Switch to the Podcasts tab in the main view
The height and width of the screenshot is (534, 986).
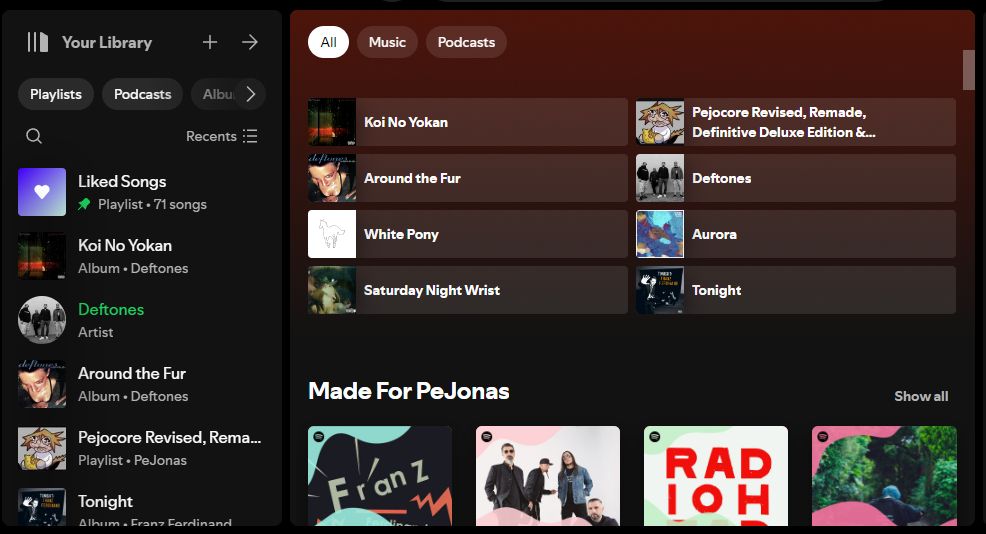coord(467,42)
